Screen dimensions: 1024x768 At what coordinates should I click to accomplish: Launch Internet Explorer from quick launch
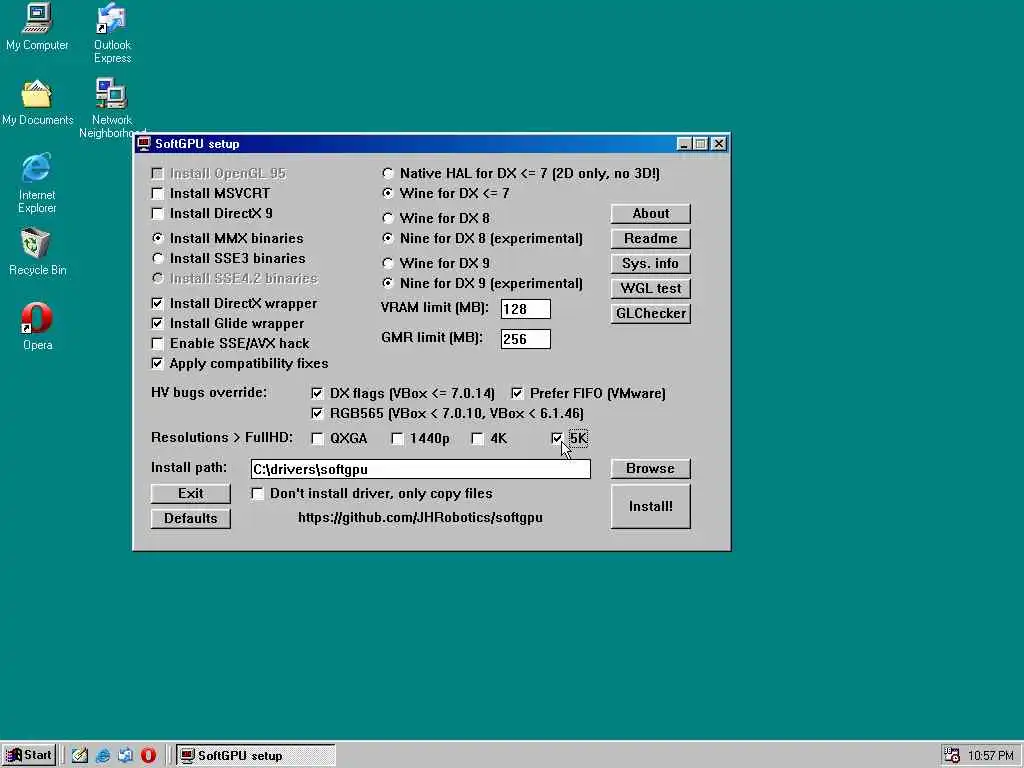103,756
